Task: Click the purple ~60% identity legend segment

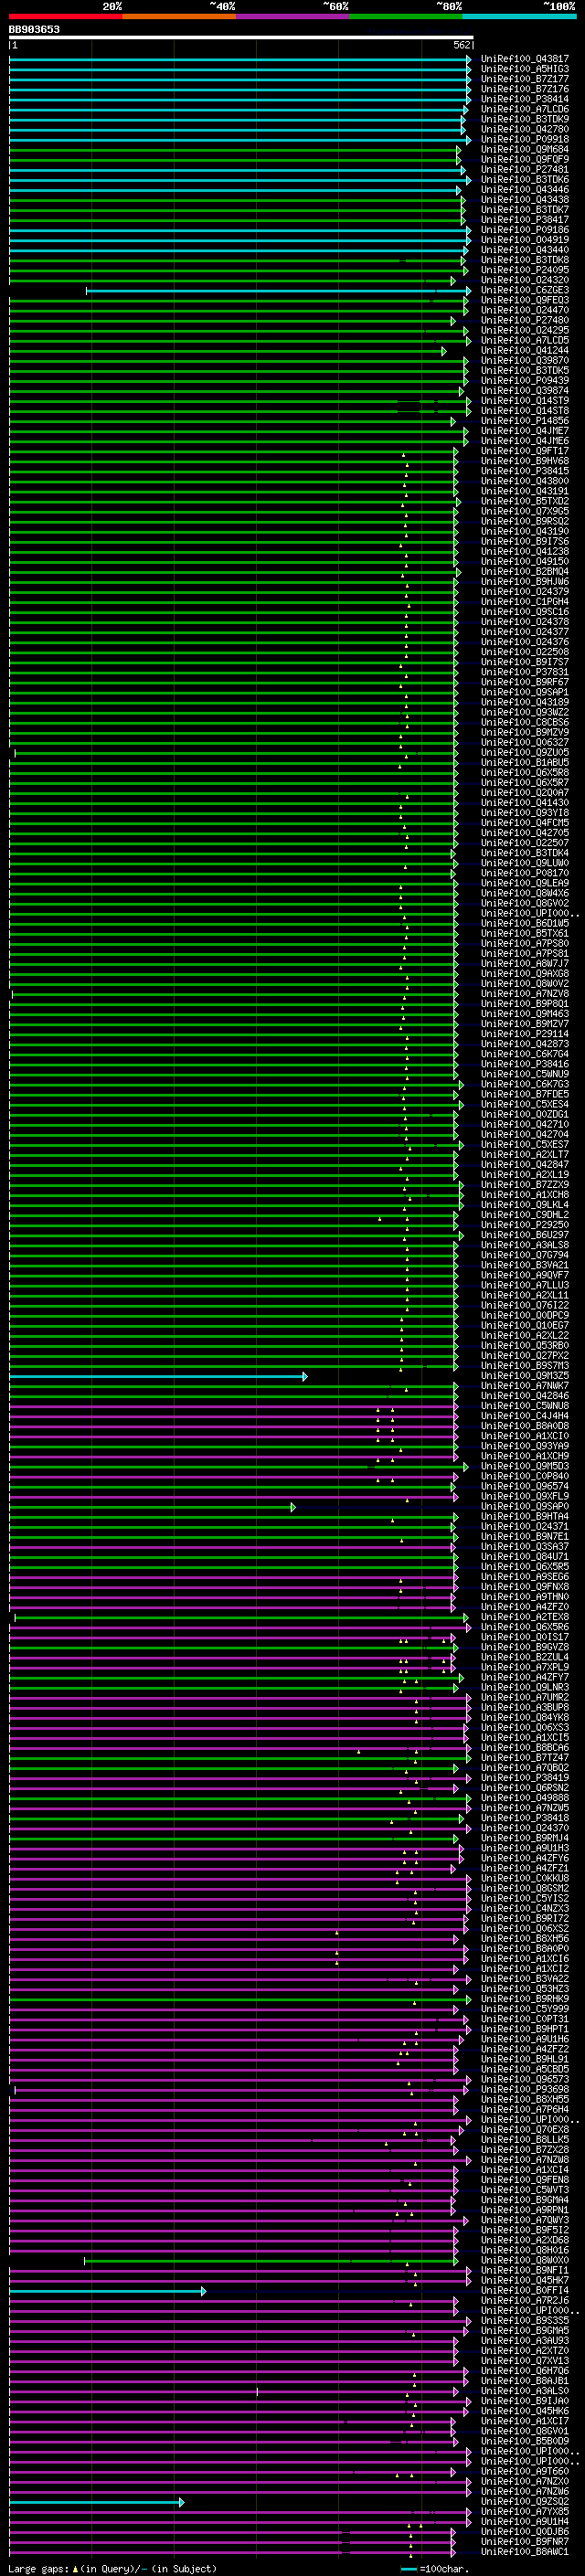Action: coord(293,16)
